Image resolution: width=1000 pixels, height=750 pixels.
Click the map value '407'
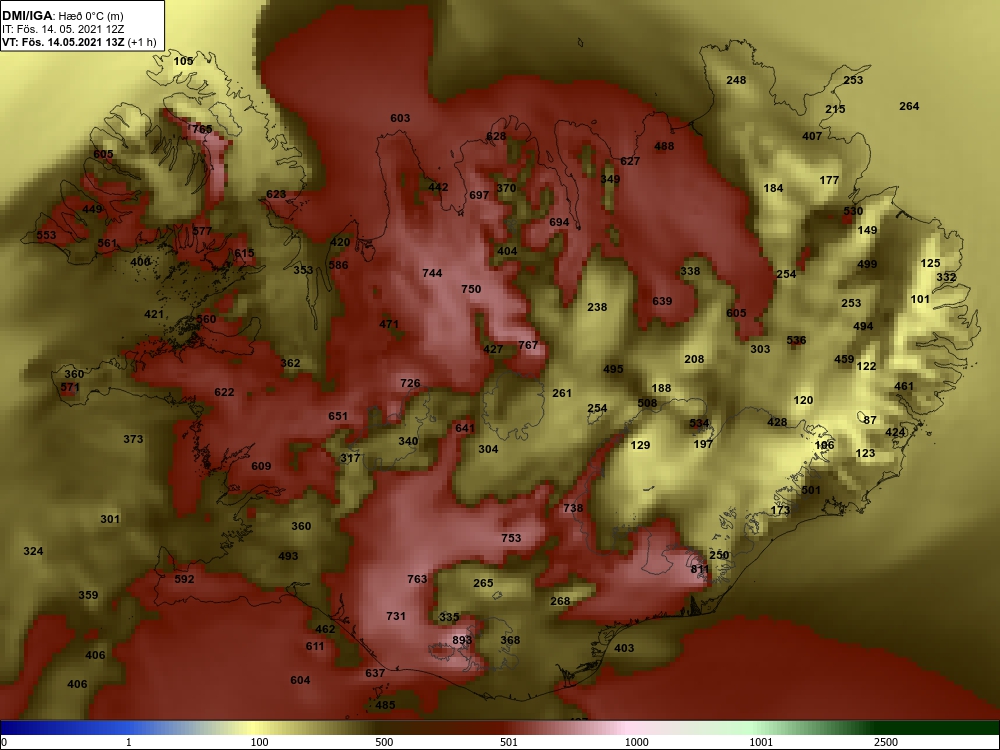tap(812, 136)
